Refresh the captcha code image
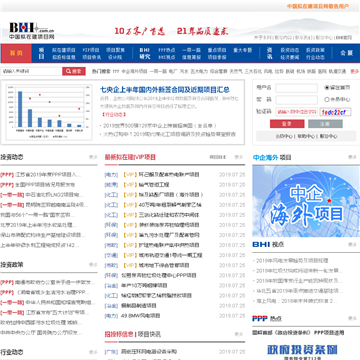The image size is (360, 360). click(335, 112)
